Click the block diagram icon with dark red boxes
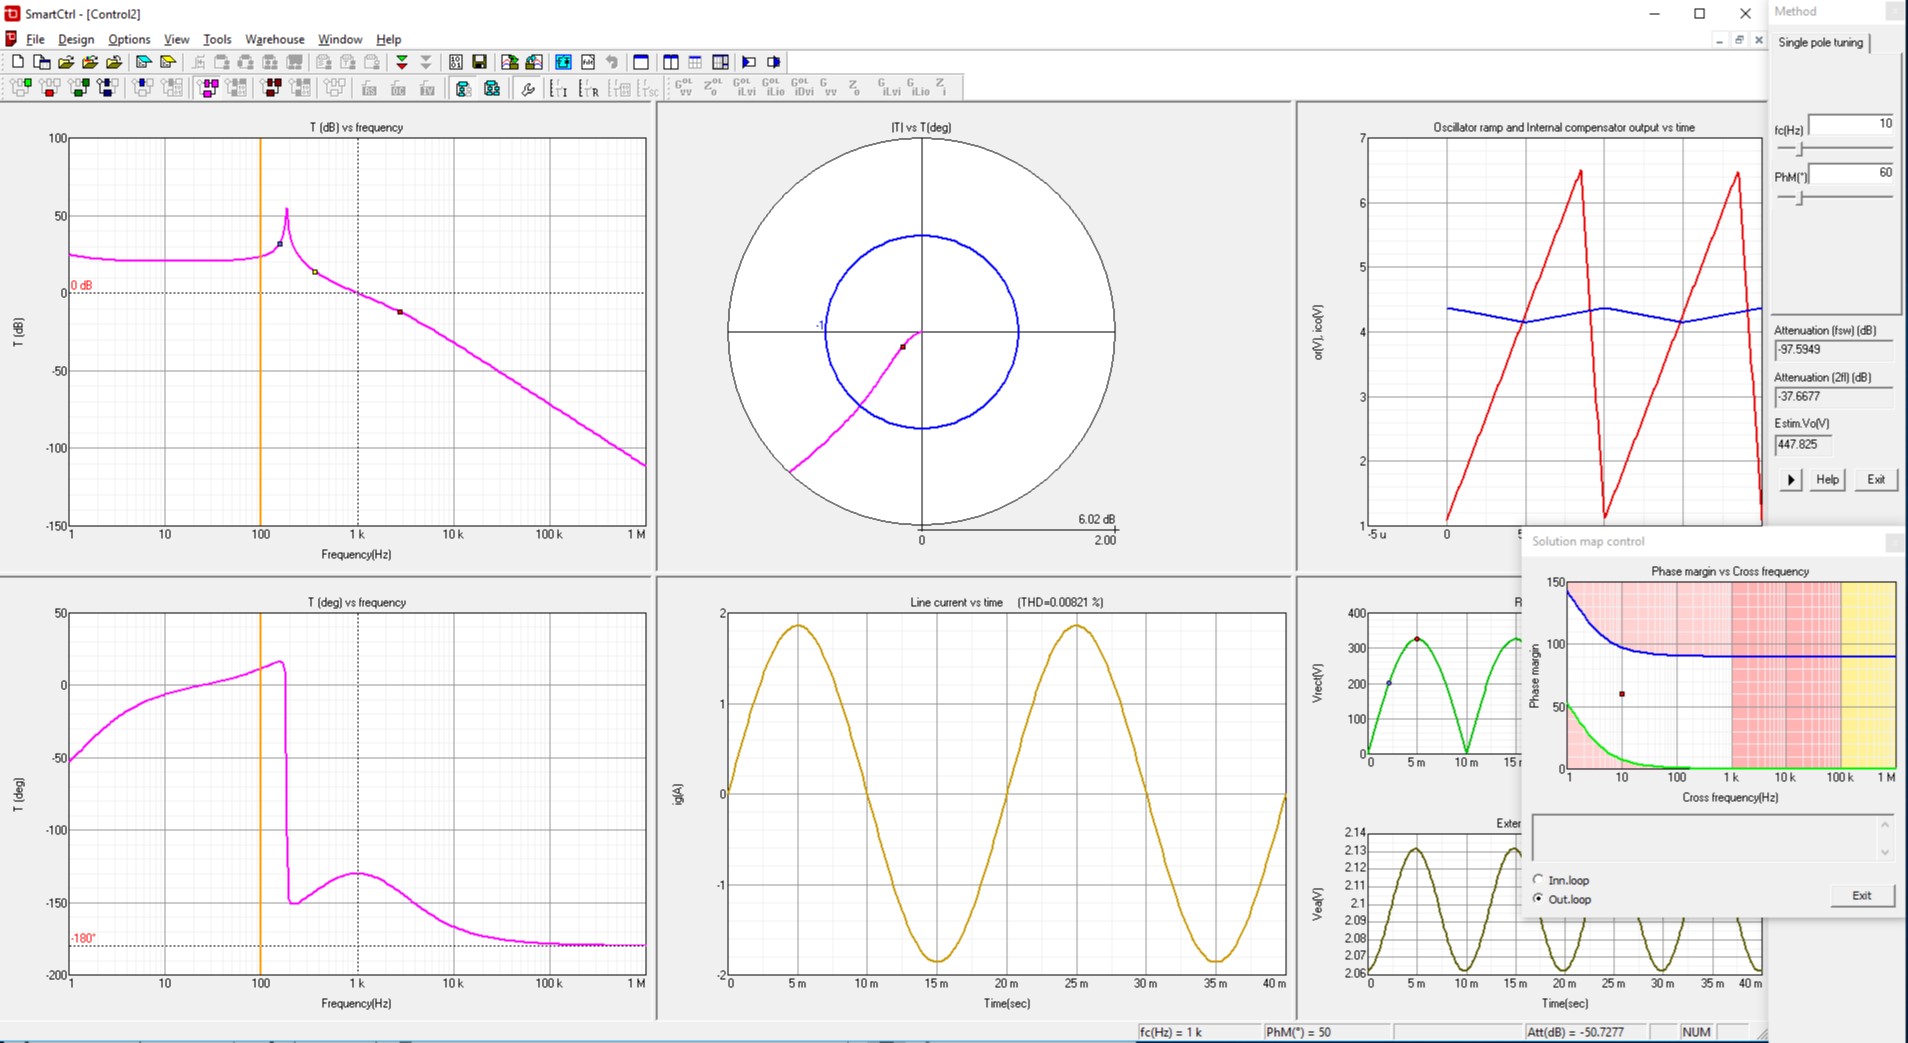 click(271, 88)
